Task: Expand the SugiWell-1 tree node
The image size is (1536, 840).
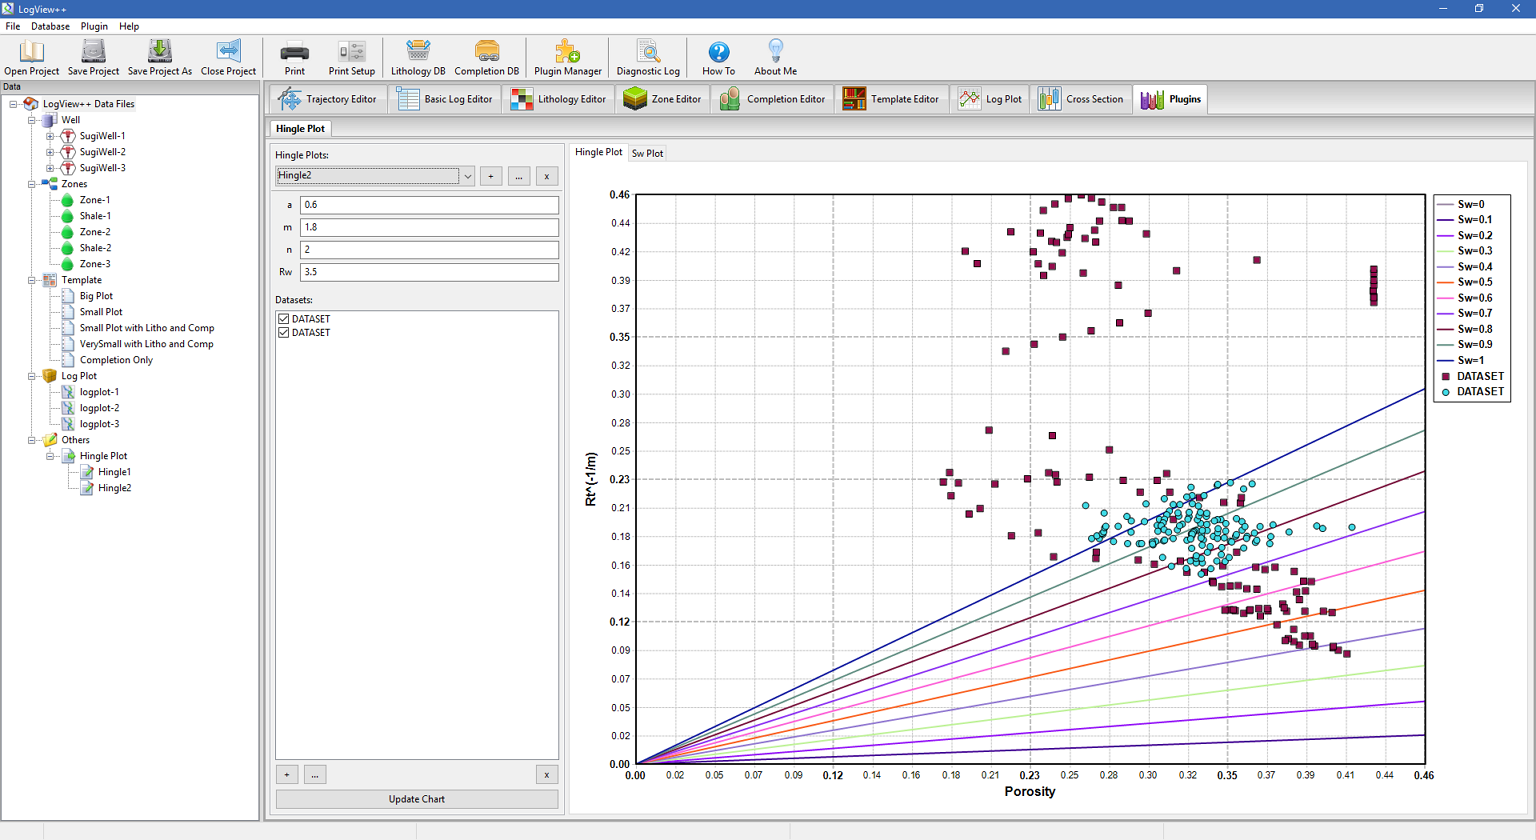Action: pos(50,136)
